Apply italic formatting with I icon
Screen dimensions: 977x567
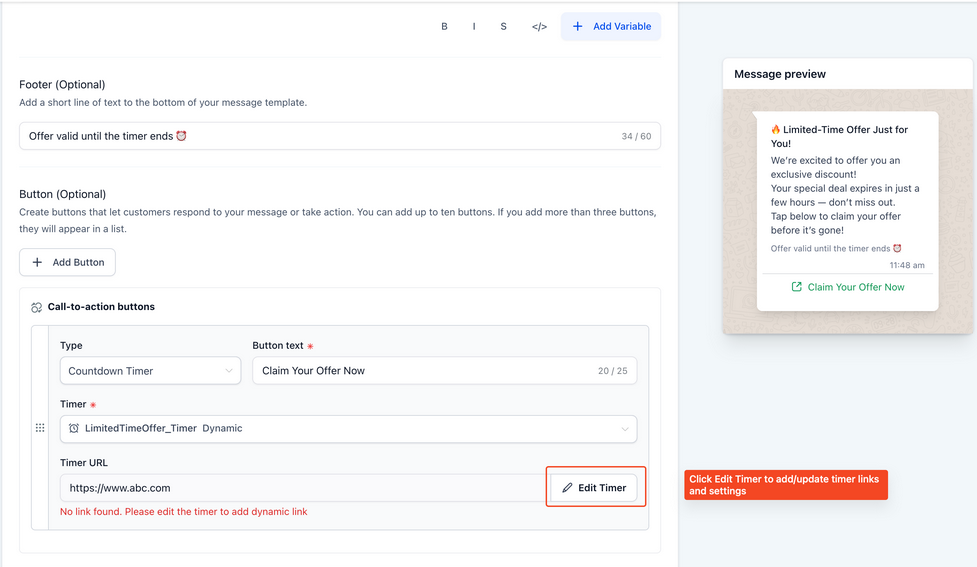pos(474,27)
